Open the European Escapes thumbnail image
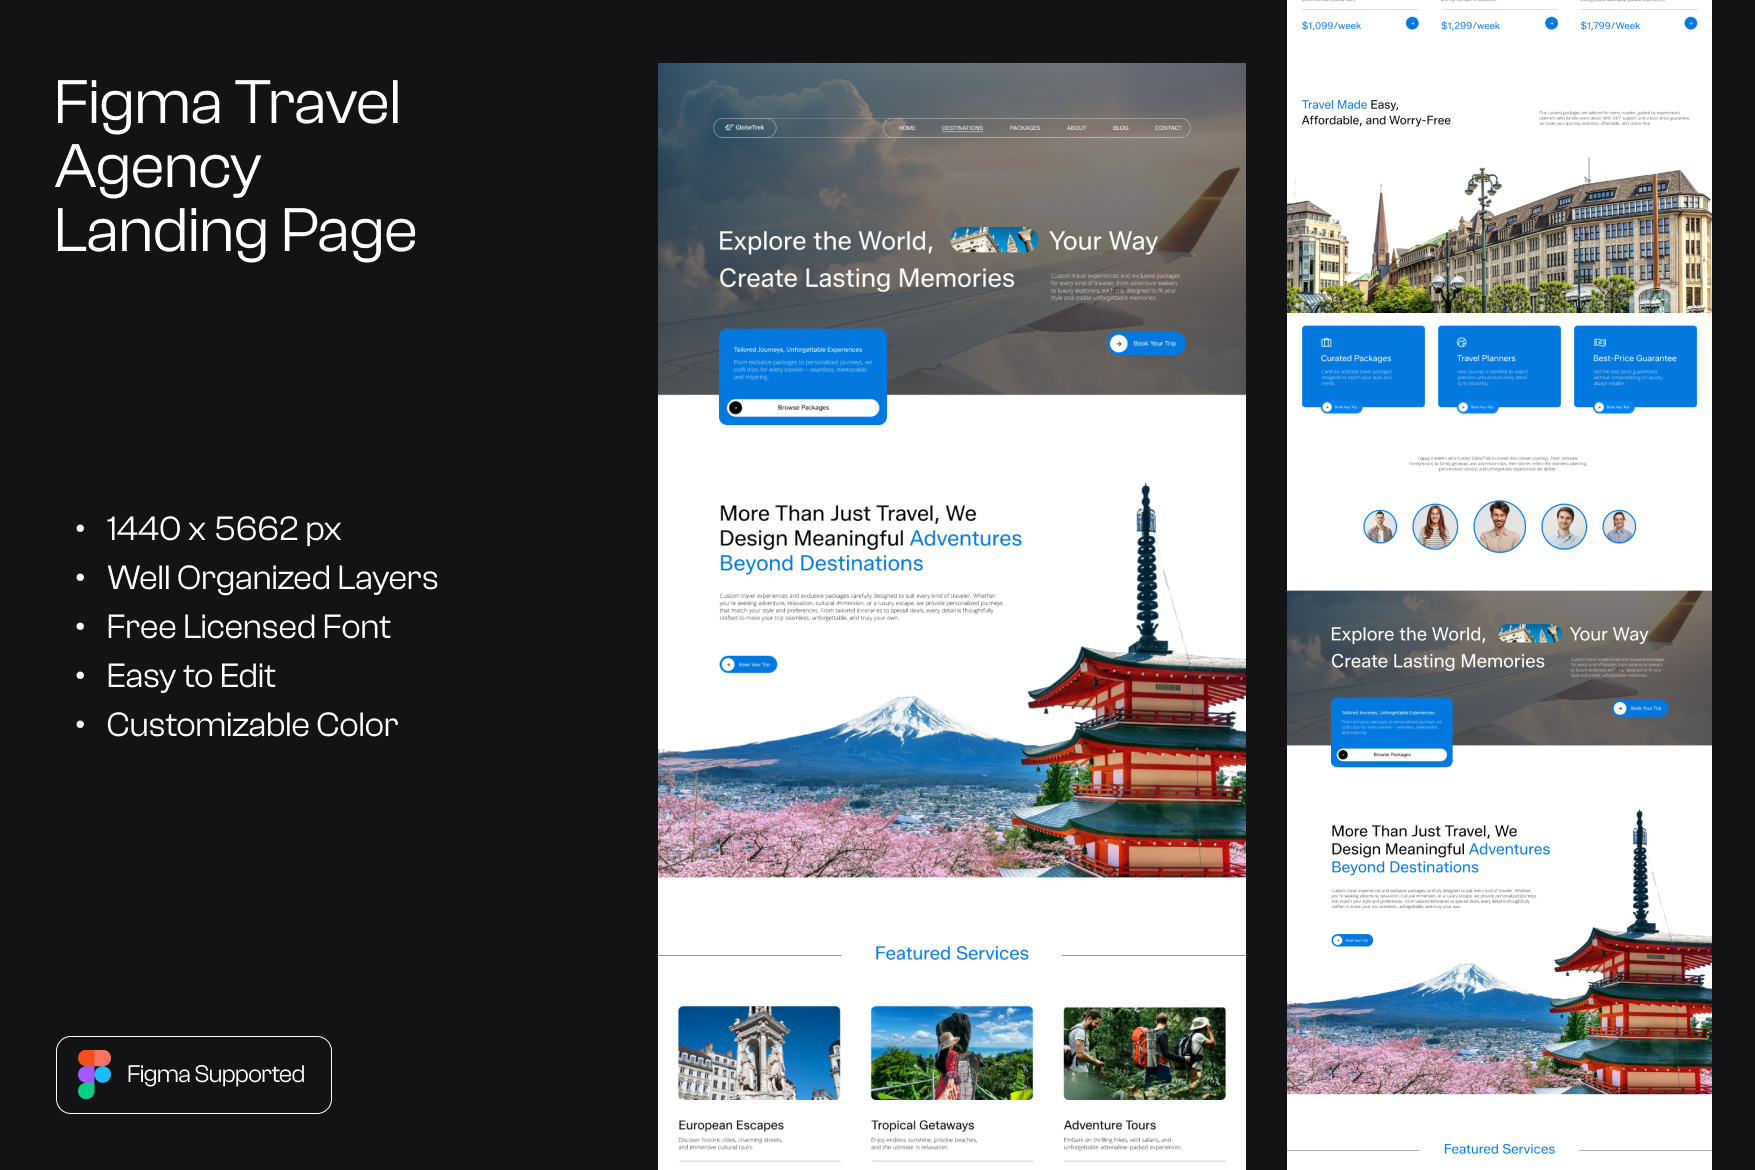 (759, 1053)
